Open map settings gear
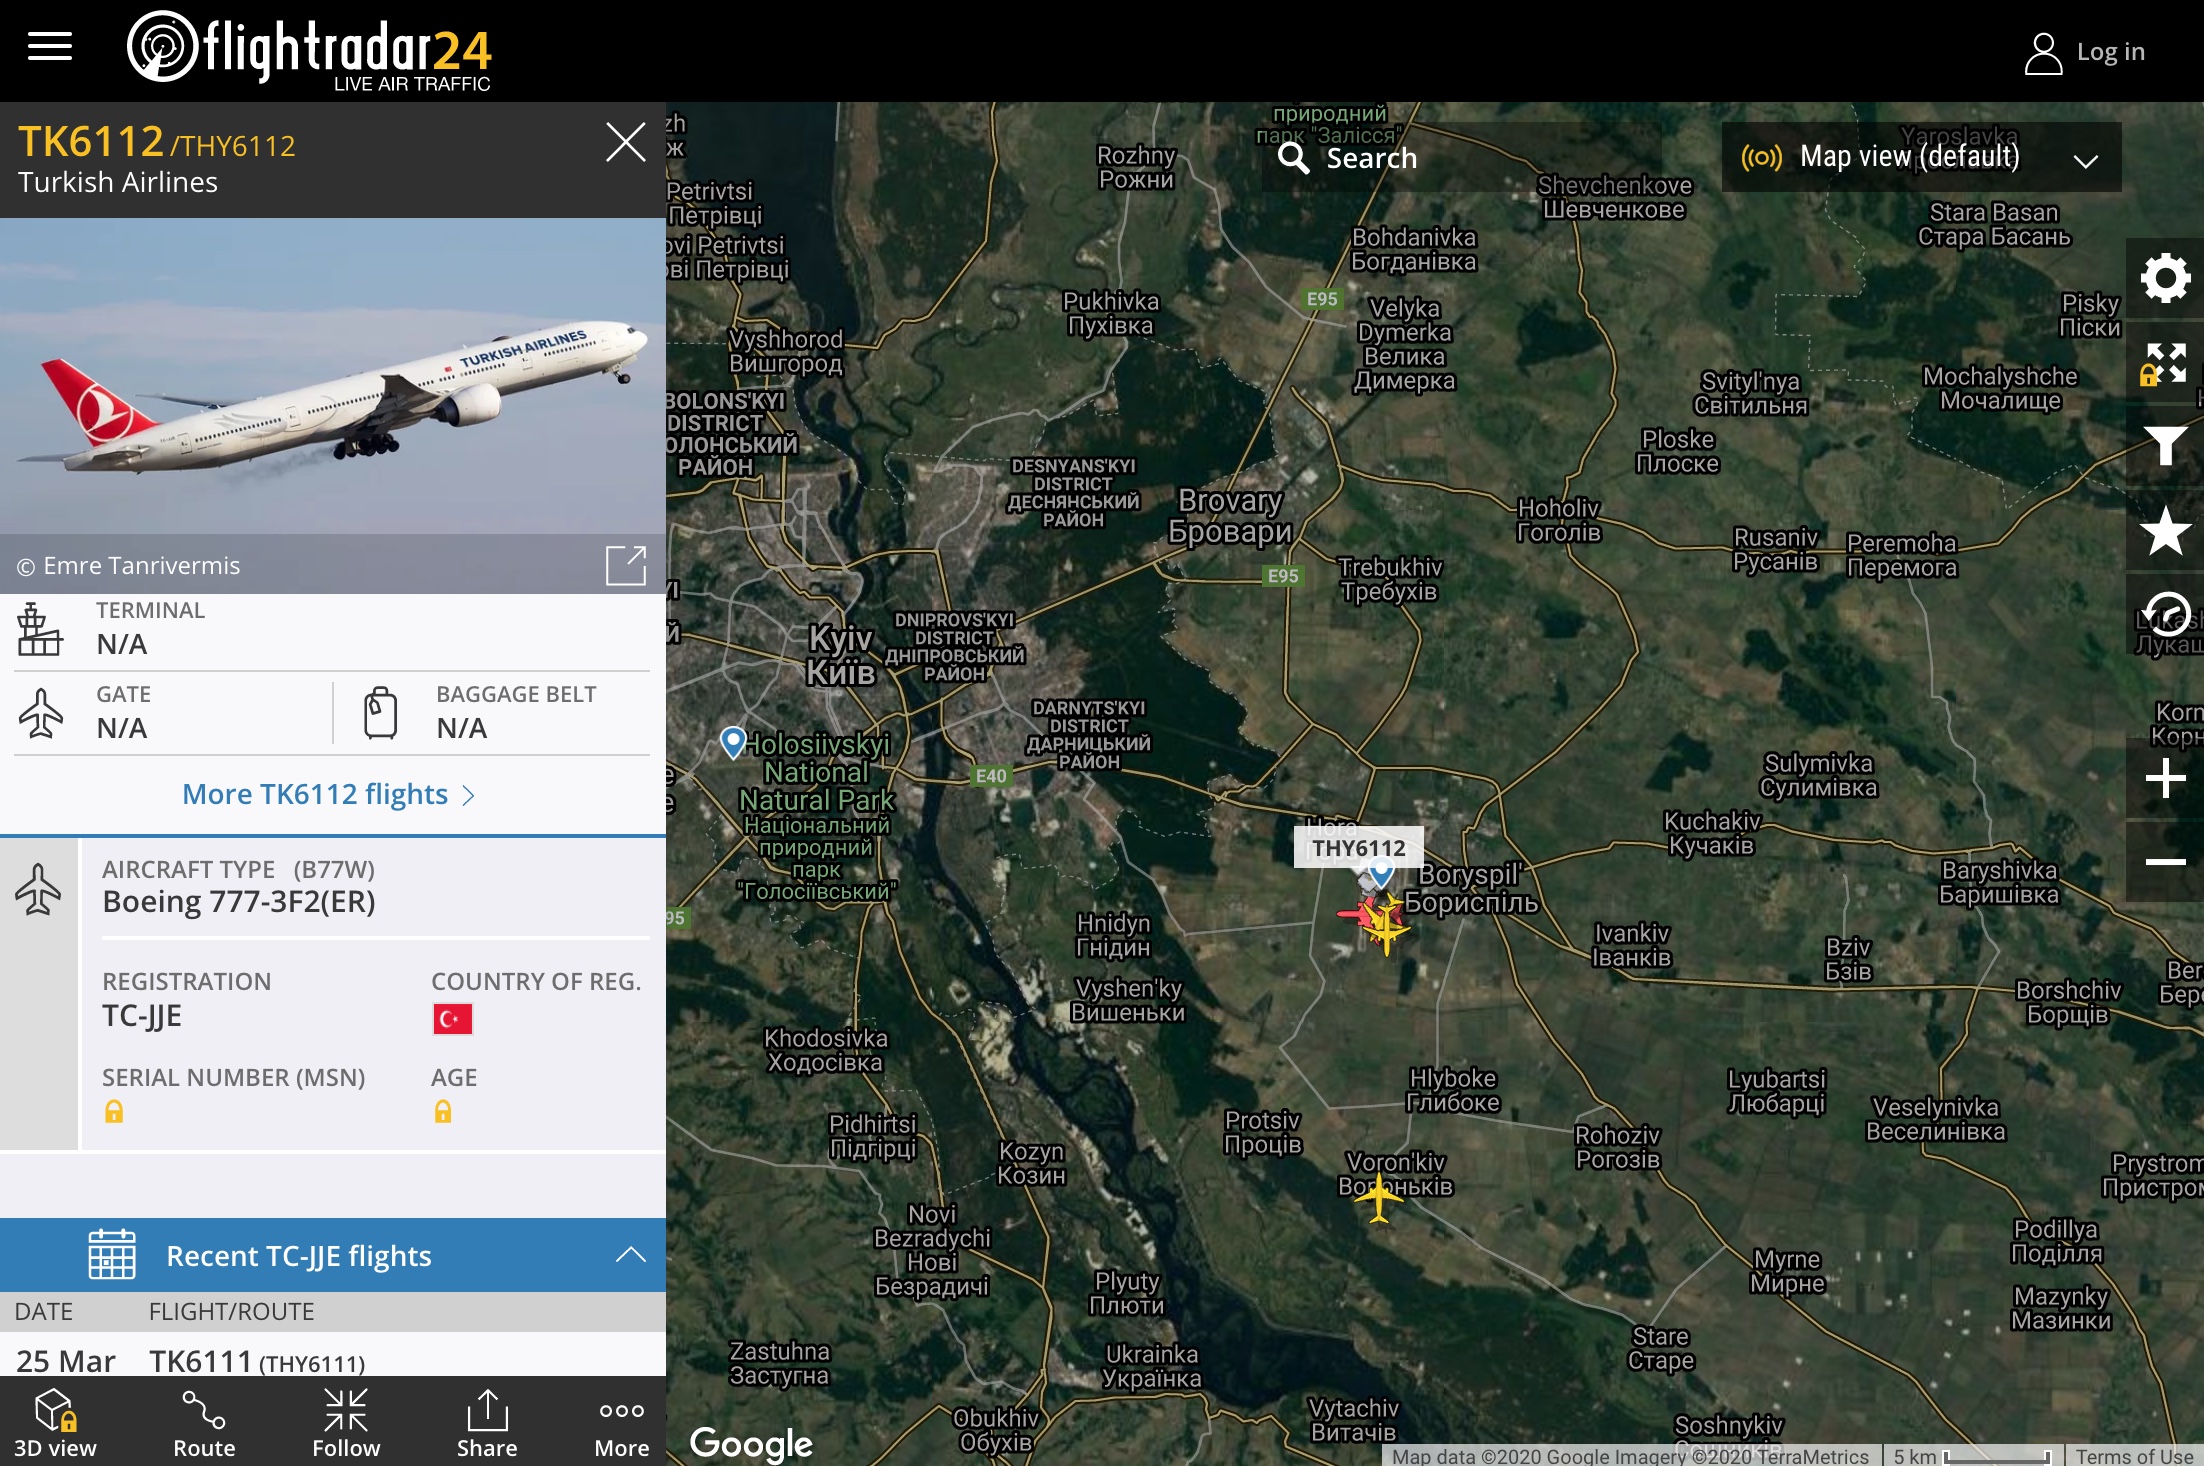 click(x=2165, y=278)
